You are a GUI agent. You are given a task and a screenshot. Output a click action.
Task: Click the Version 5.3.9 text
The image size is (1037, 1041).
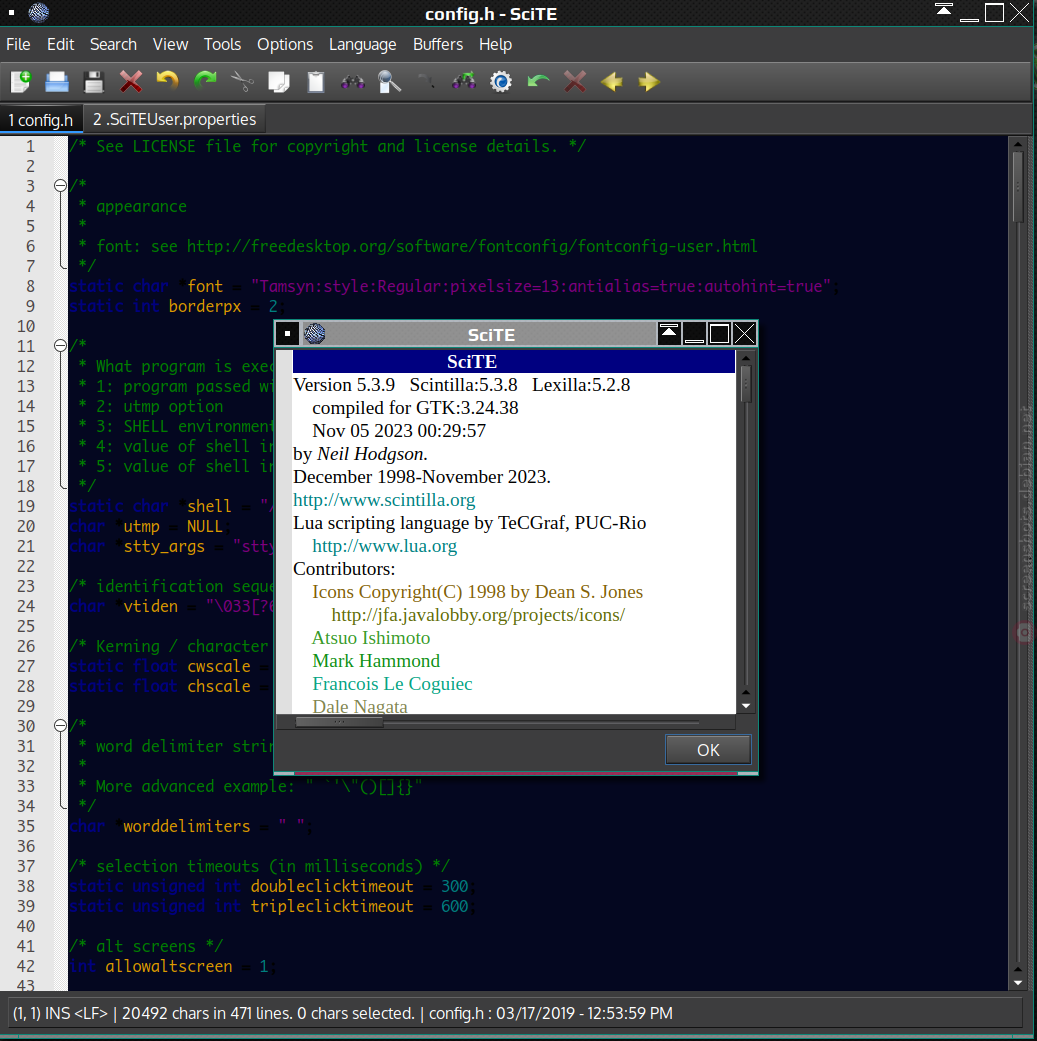click(x=345, y=385)
